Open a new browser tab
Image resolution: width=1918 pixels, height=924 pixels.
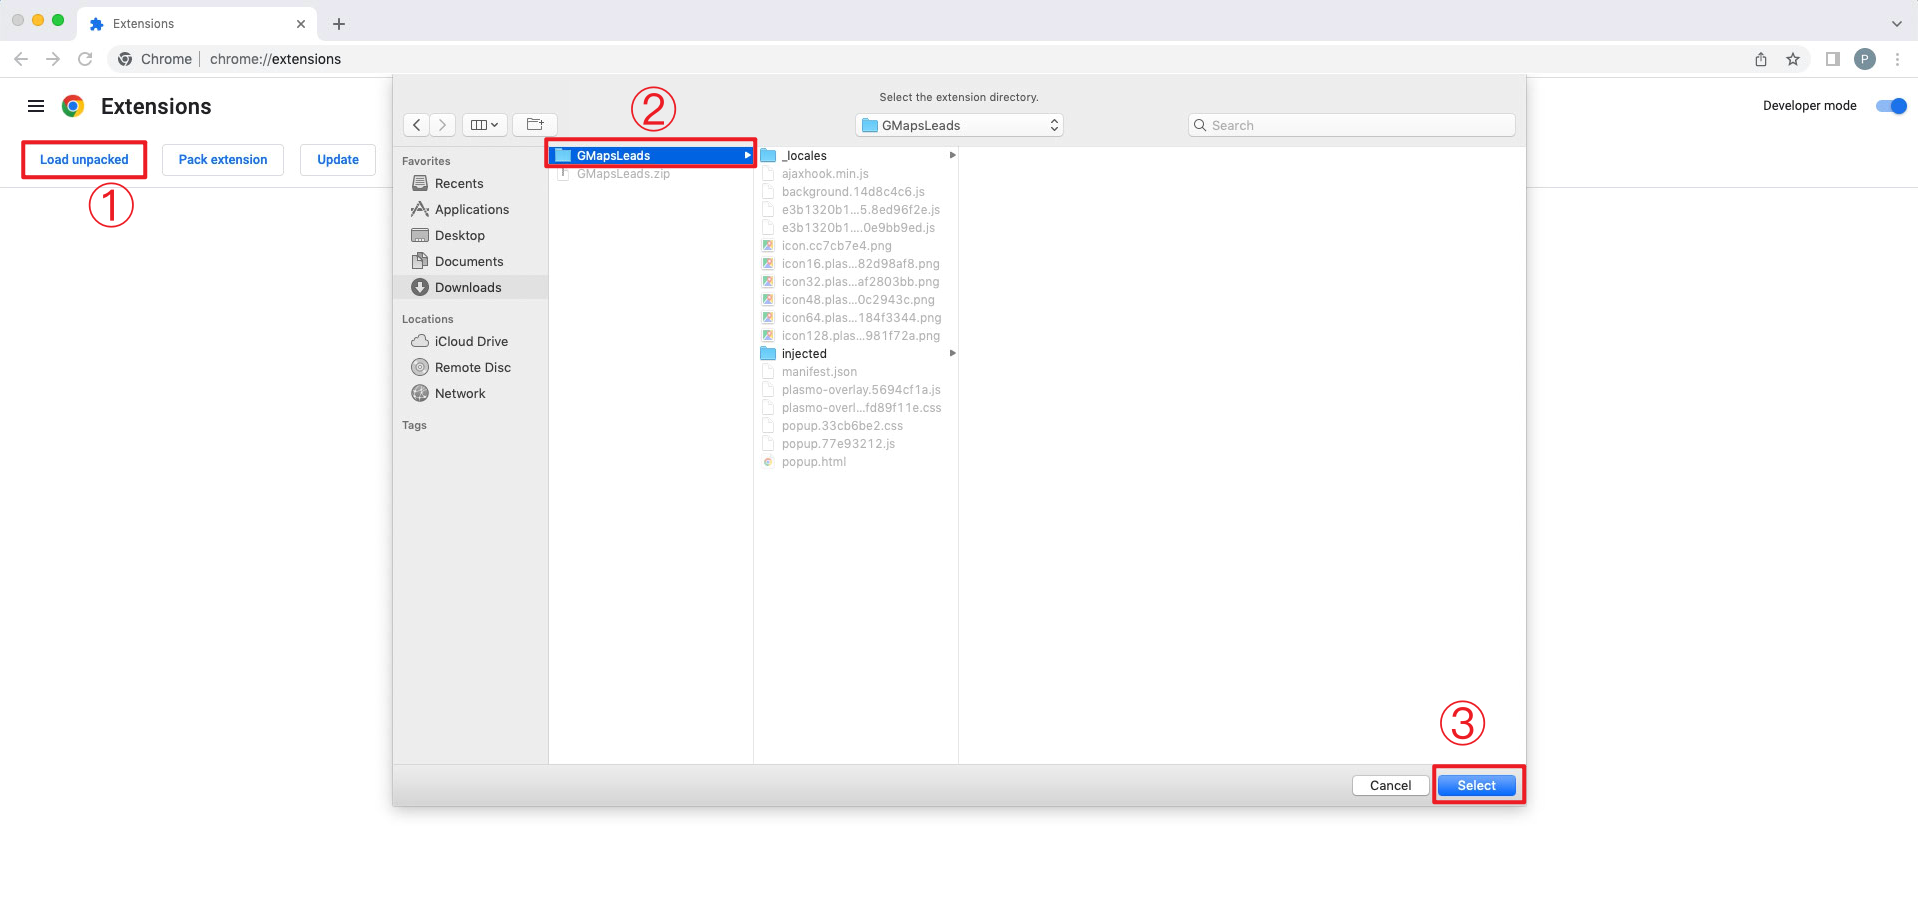(339, 24)
